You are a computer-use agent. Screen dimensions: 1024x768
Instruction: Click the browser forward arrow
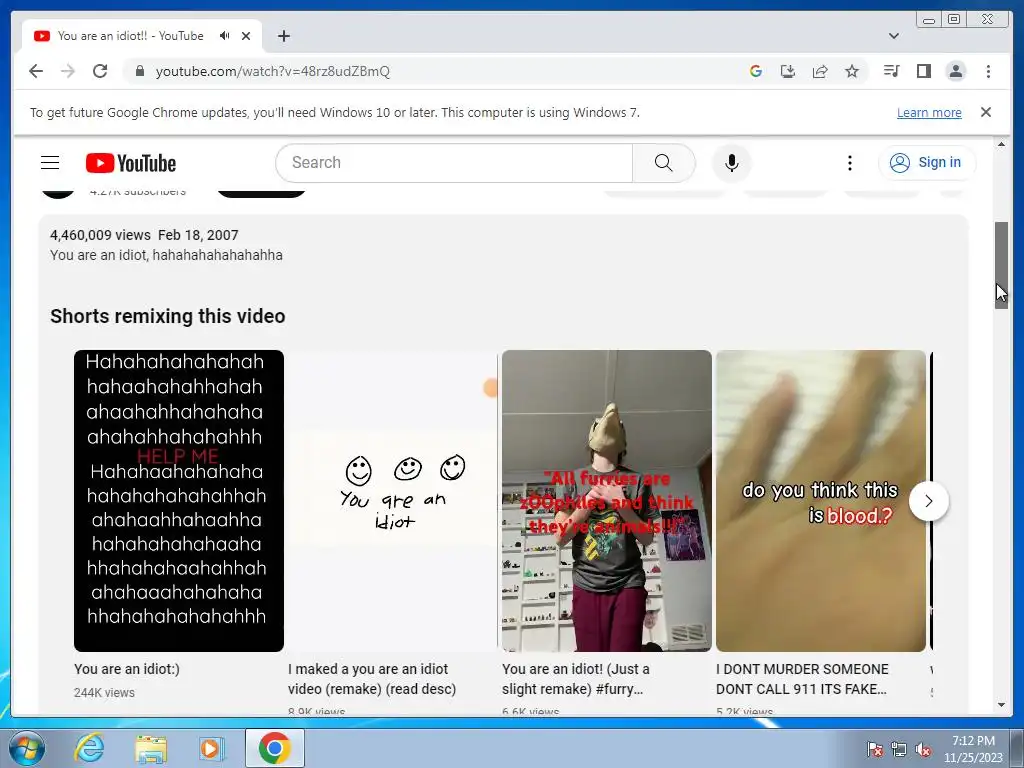[x=68, y=71]
